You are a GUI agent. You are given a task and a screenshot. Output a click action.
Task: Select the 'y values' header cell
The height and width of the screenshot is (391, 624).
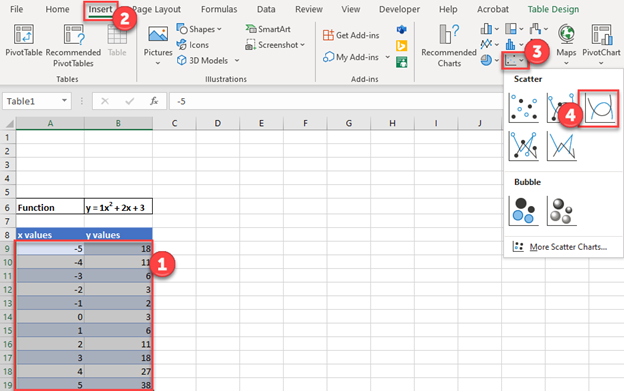[x=119, y=235]
